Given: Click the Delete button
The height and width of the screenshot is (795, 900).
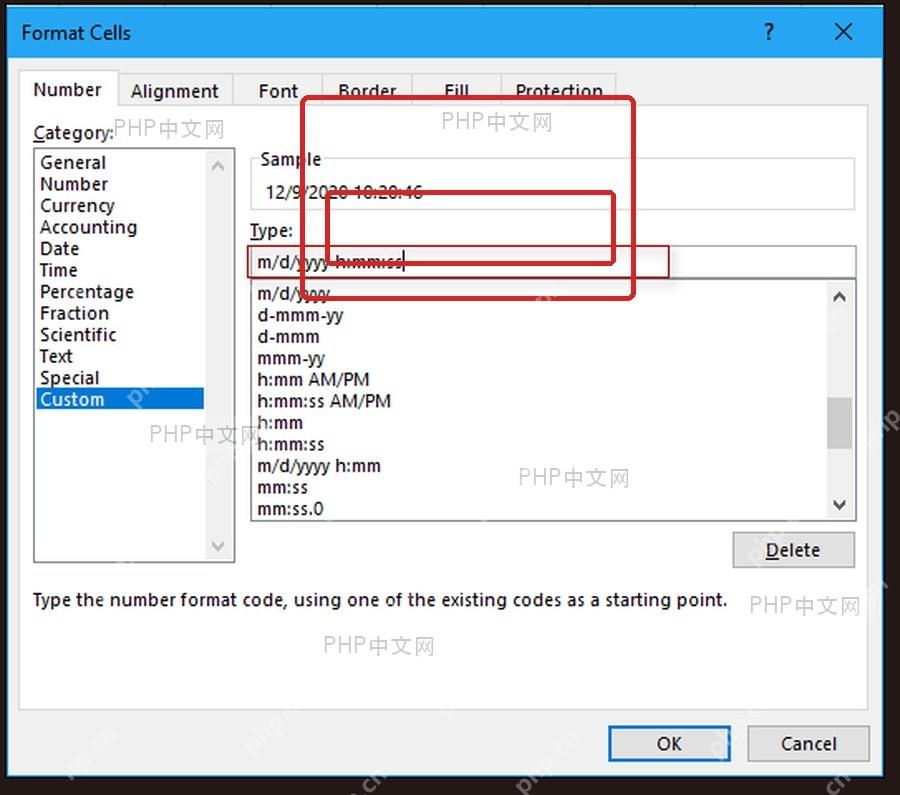Looking at the screenshot, I should 793,550.
